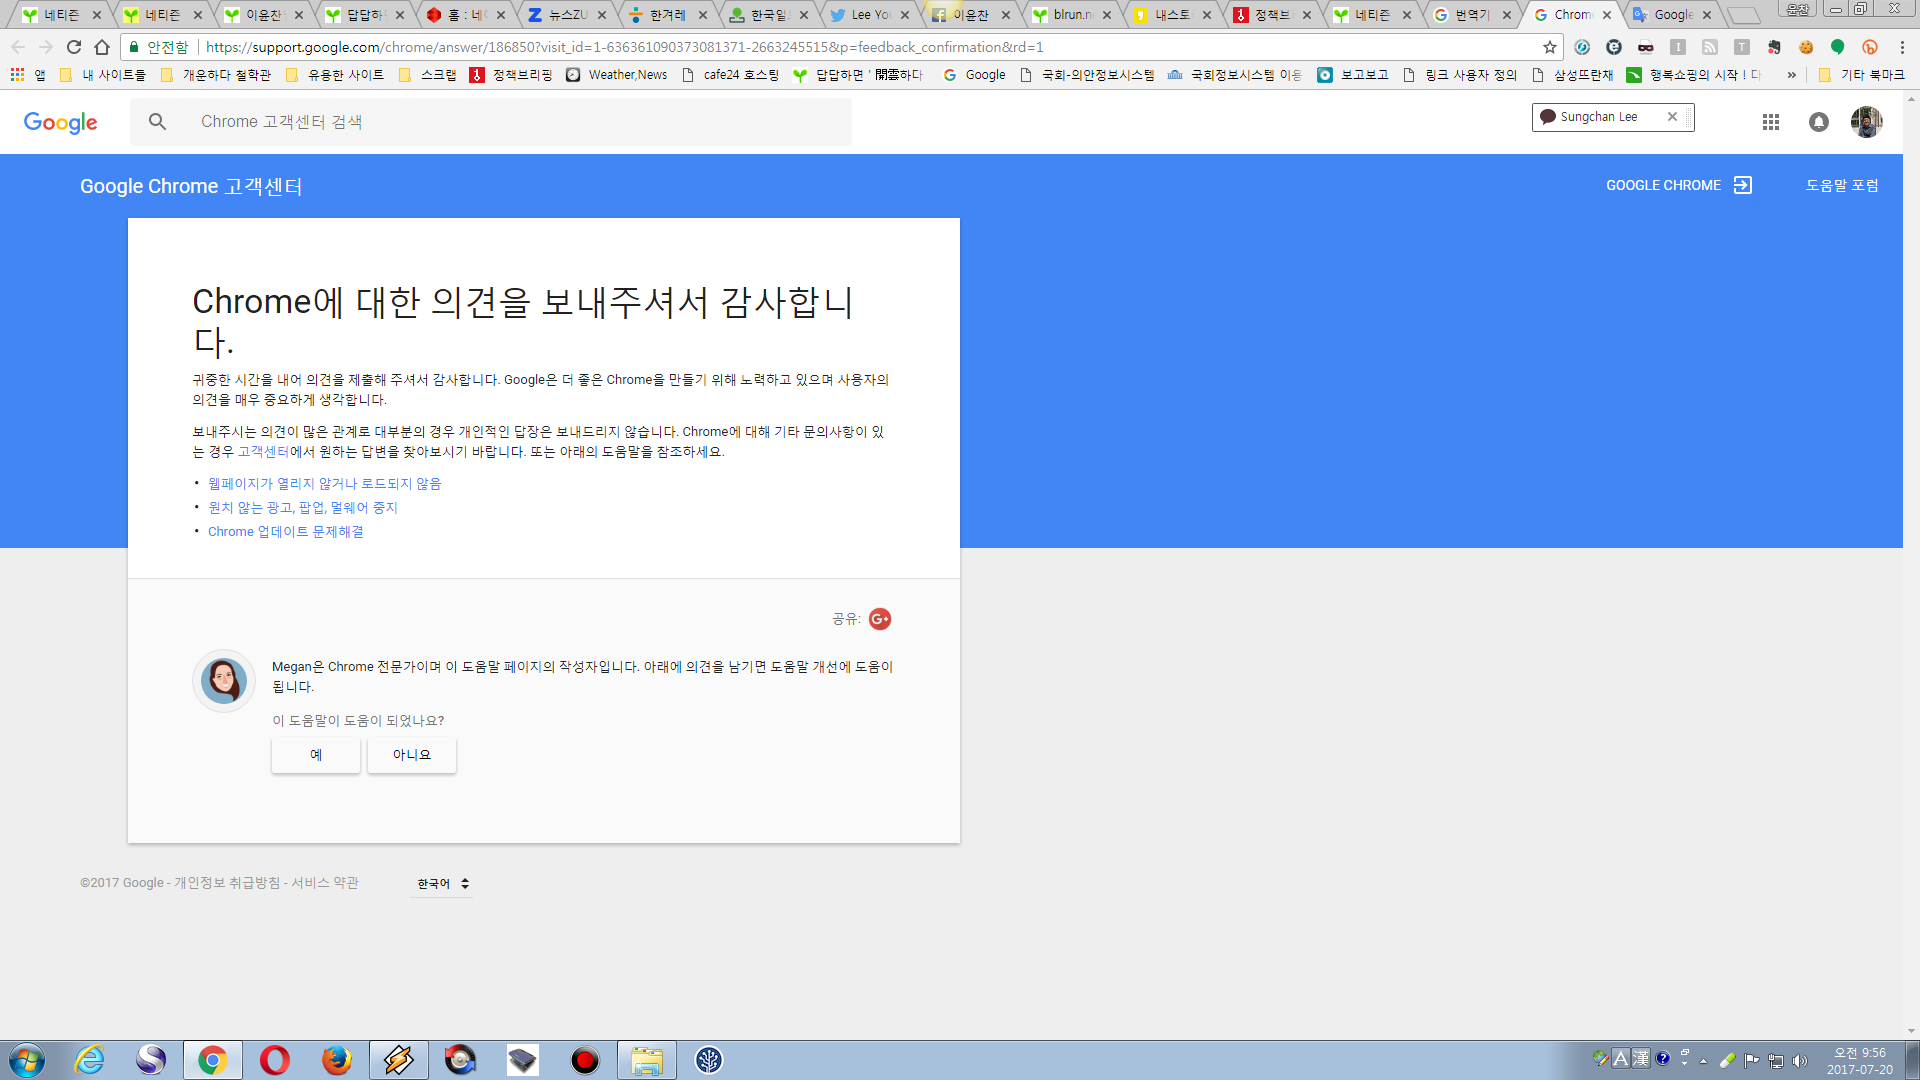Click the volume speaker tray icon
Screen dimensions: 1920x1080
(1800, 1061)
